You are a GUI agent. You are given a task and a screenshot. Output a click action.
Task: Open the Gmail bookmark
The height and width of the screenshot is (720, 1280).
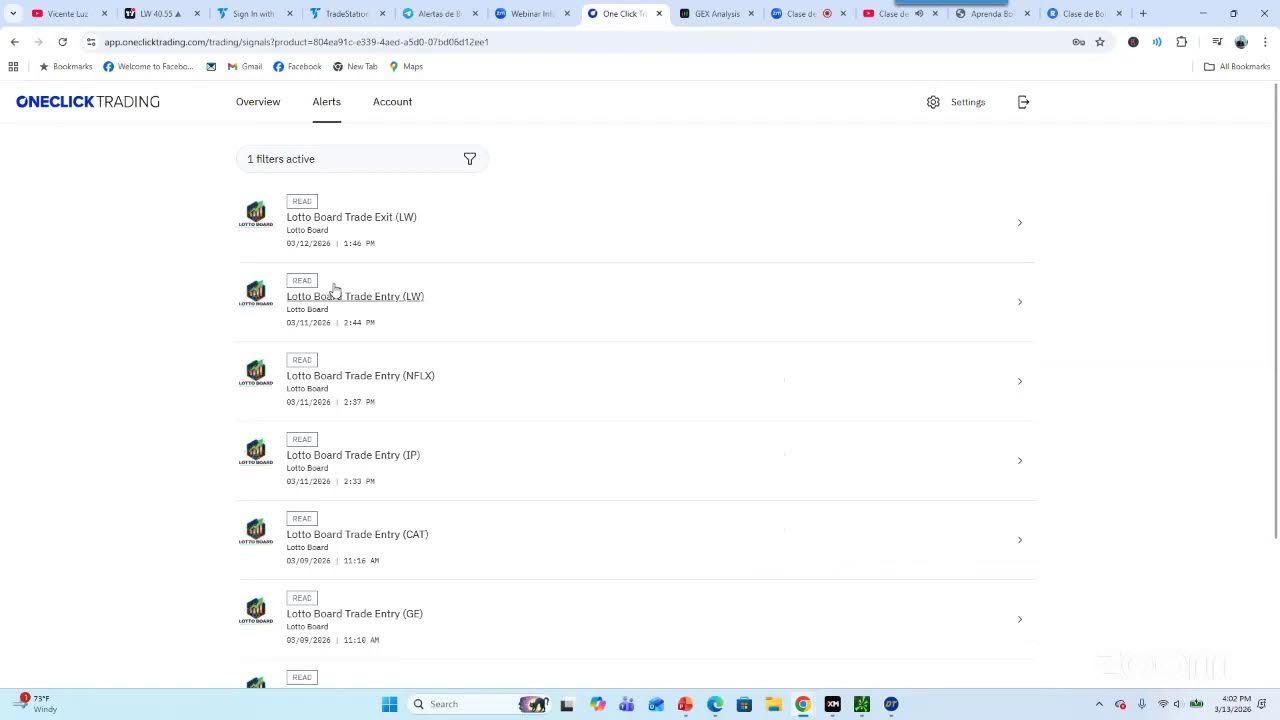[x=244, y=66]
